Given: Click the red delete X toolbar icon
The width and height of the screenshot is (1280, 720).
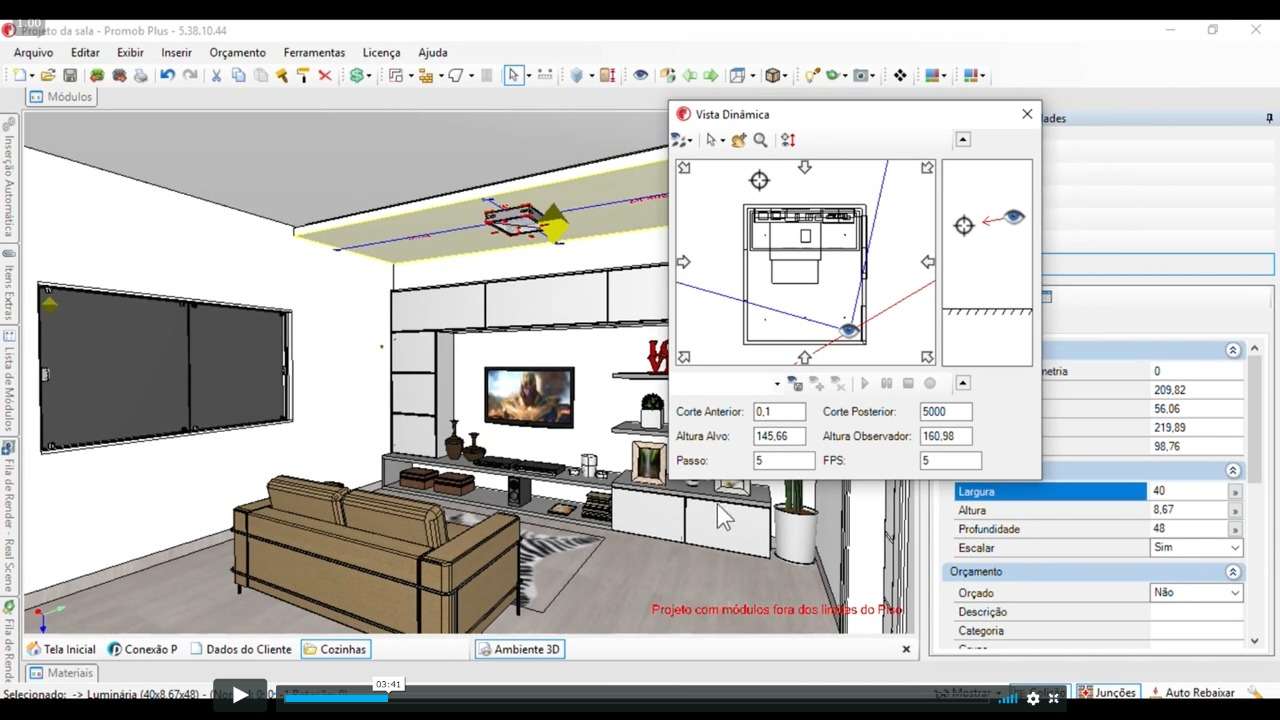Looking at the screenshot, I should pyautogui.click(x=327, y=75).
